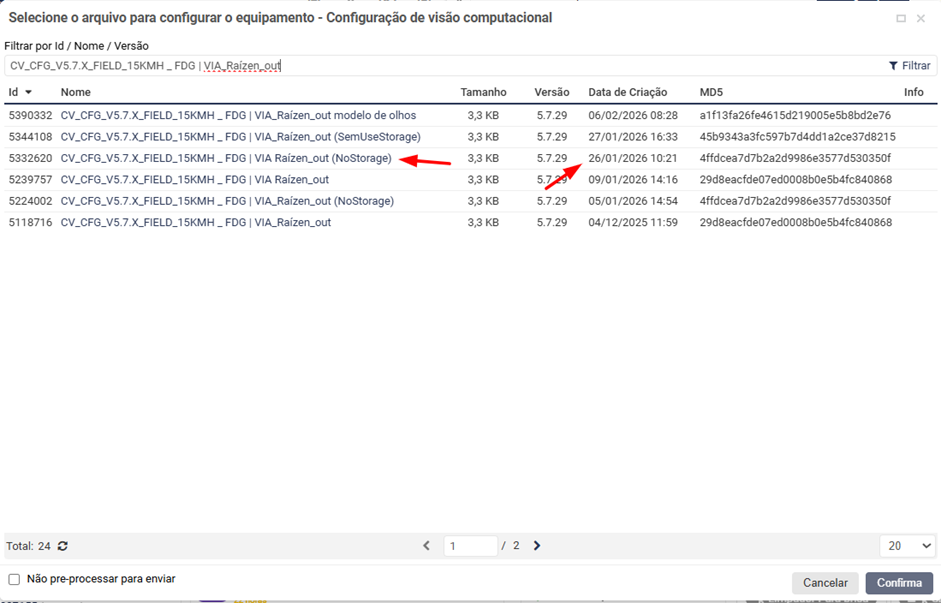Click the Tamanho column header
The image size is (941, 603).
[x=483, y=92]
